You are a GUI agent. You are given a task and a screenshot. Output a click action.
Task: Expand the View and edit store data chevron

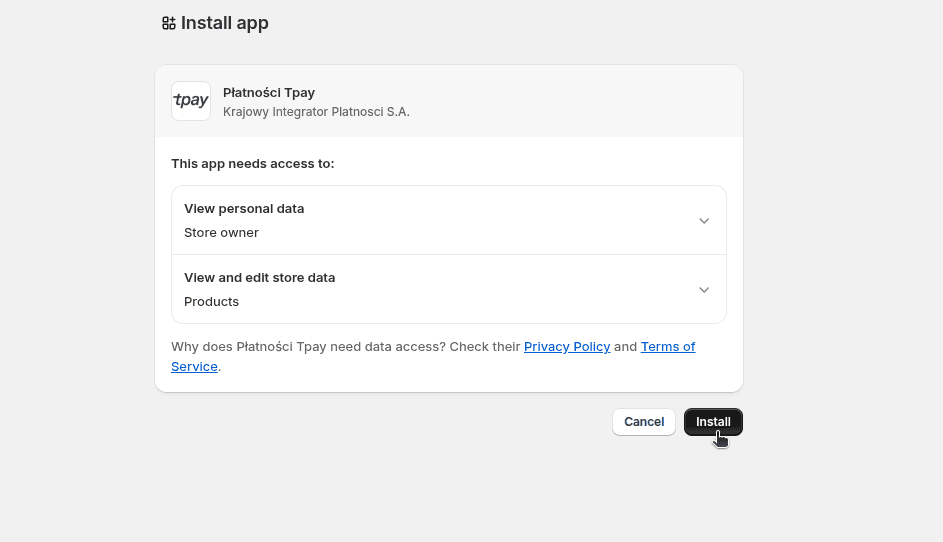(x=704, y=290)
